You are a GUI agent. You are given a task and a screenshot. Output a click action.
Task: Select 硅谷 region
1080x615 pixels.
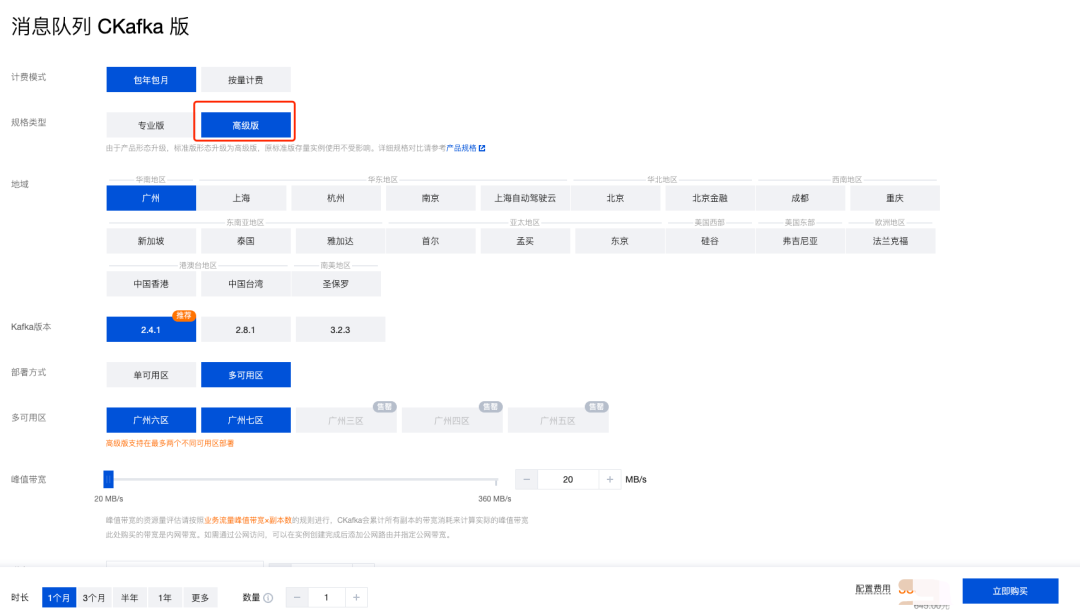tap(709, 241)
